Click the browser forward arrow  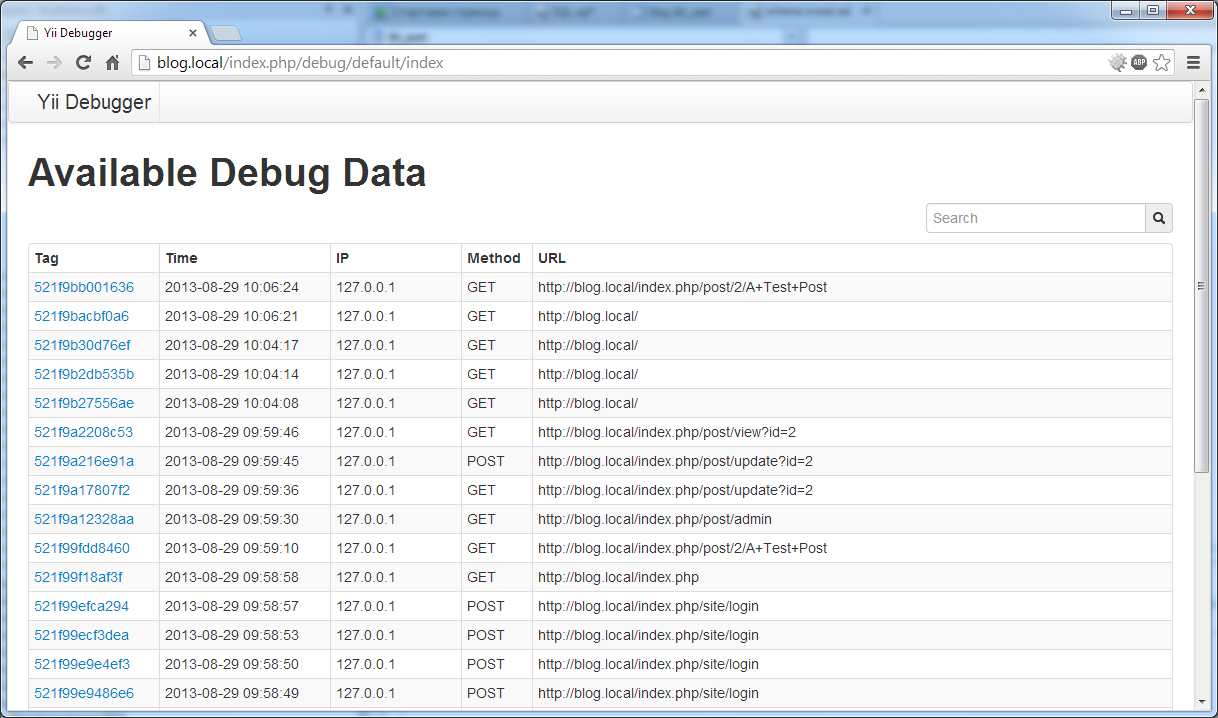55,62
